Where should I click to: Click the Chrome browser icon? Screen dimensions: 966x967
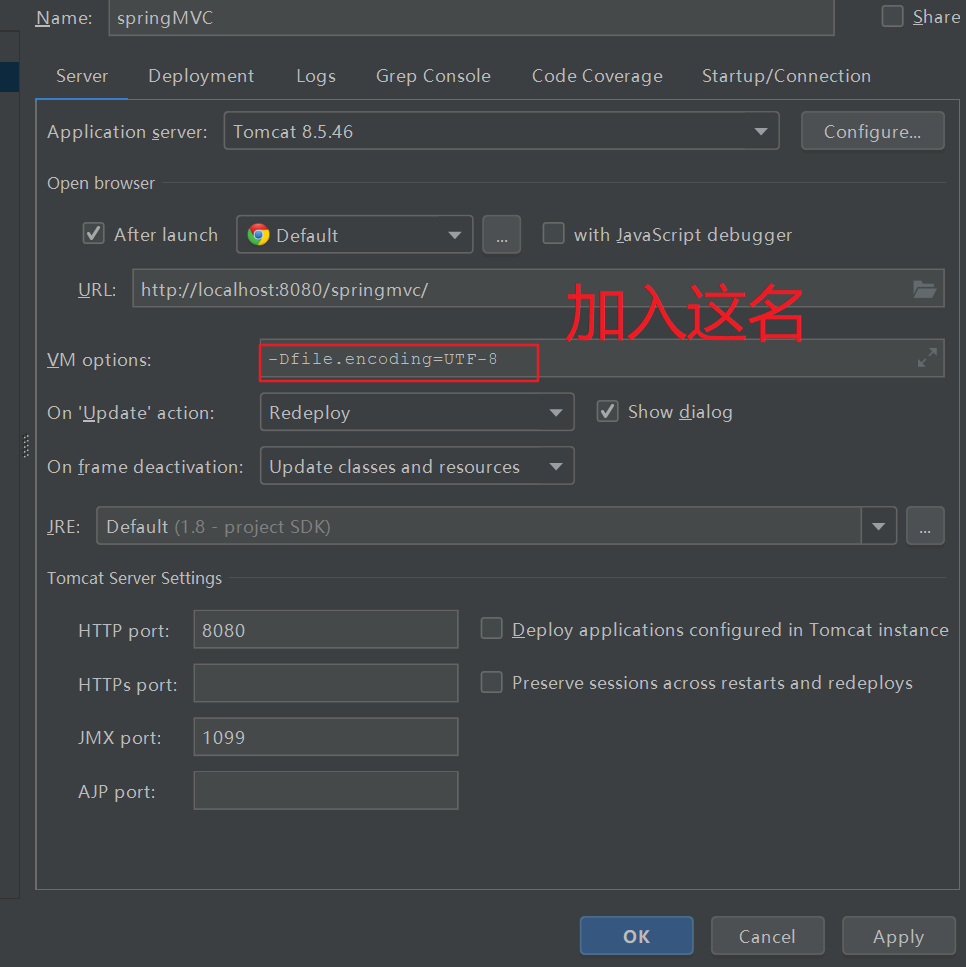point(258,234)
